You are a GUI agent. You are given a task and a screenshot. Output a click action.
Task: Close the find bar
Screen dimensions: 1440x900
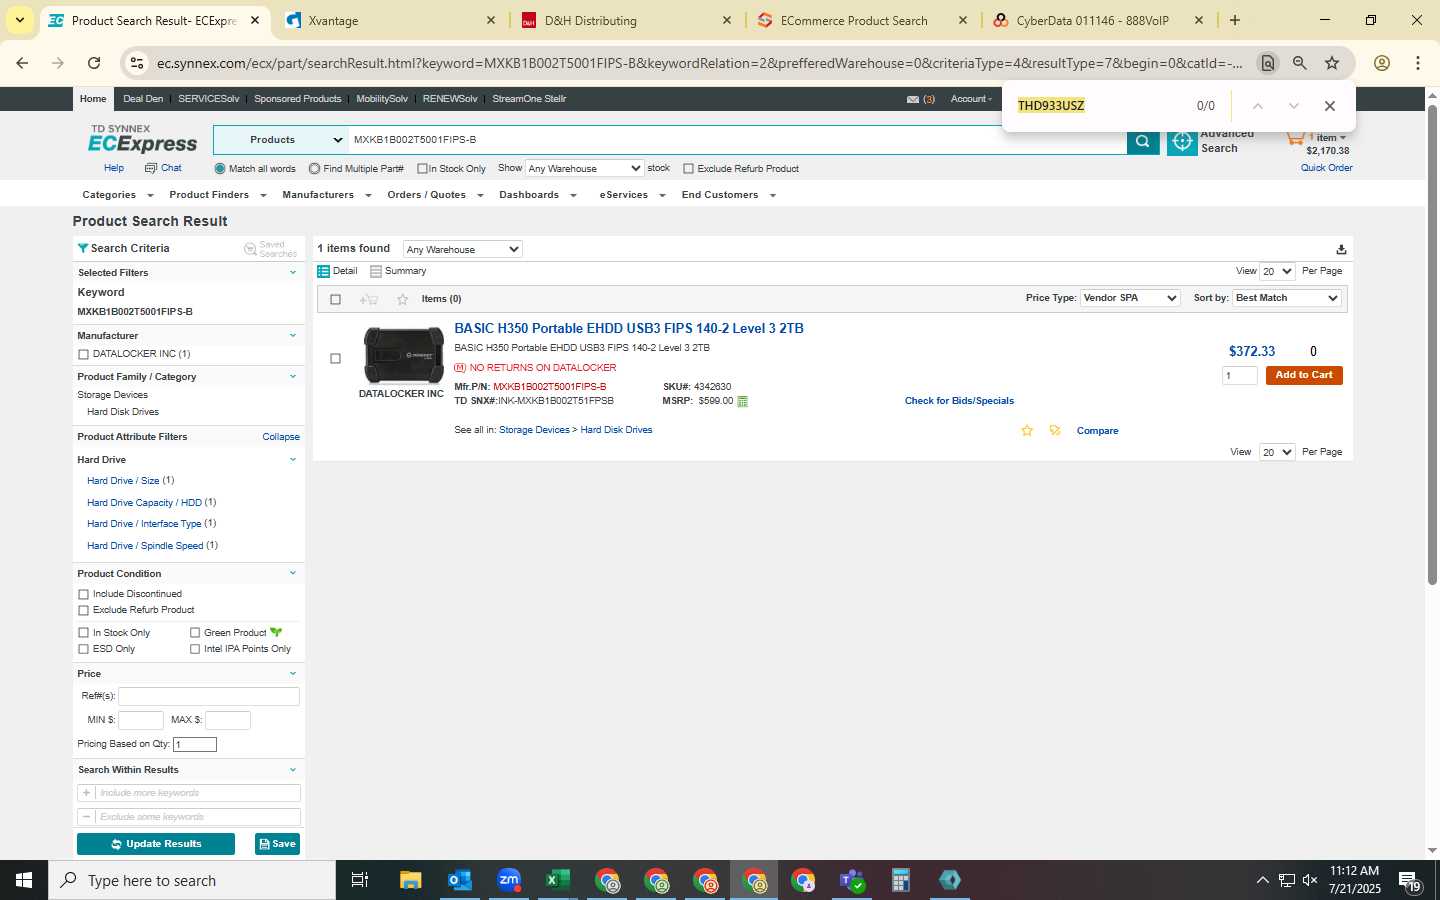tap(1329, 106)
